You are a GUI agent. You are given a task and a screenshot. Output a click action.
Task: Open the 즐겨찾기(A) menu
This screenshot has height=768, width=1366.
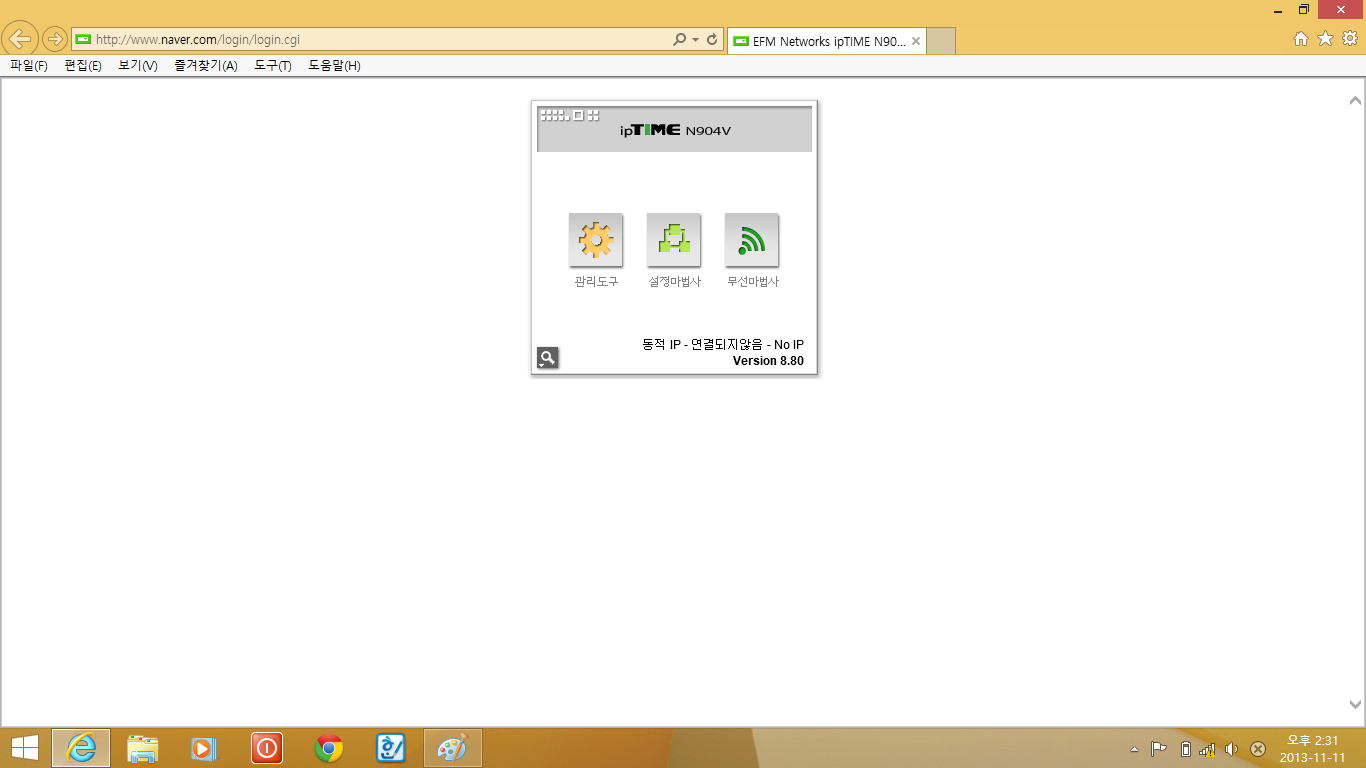tap(206, 66)
